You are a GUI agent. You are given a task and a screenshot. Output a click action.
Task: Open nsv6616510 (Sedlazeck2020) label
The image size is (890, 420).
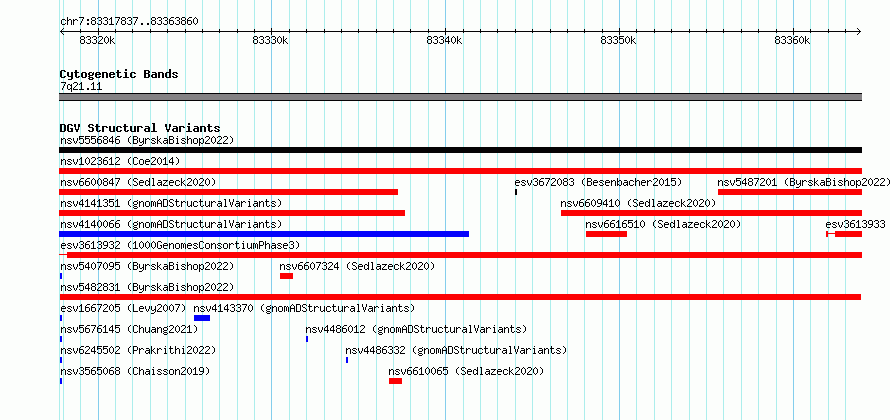[x=664, y=224]
